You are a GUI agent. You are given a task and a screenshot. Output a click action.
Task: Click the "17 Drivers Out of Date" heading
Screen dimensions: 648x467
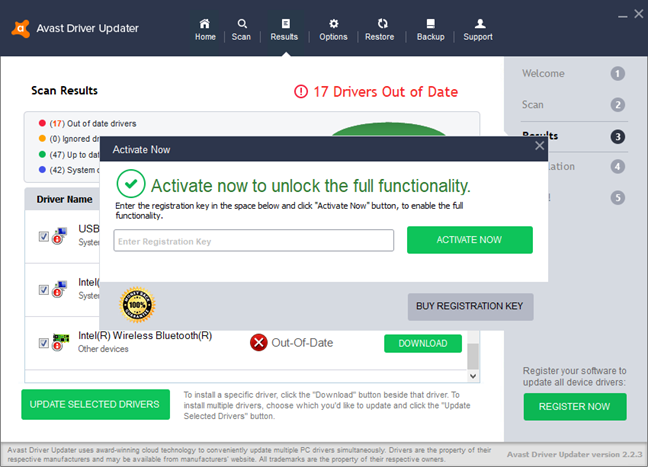tap(385, 92)
